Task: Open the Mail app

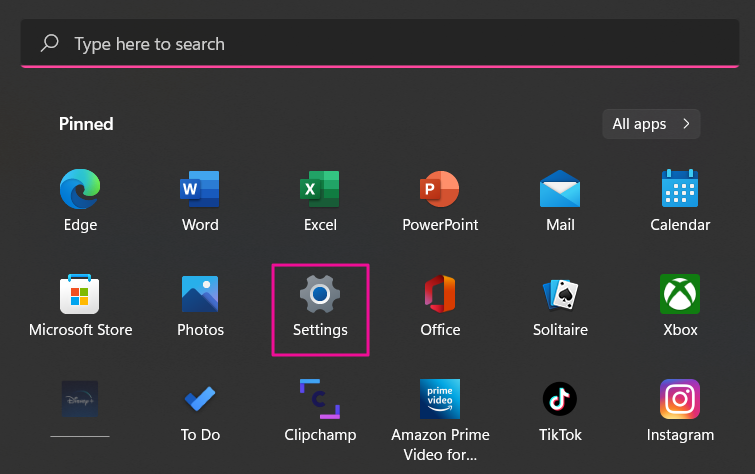Action: click(x=560, y=190)
